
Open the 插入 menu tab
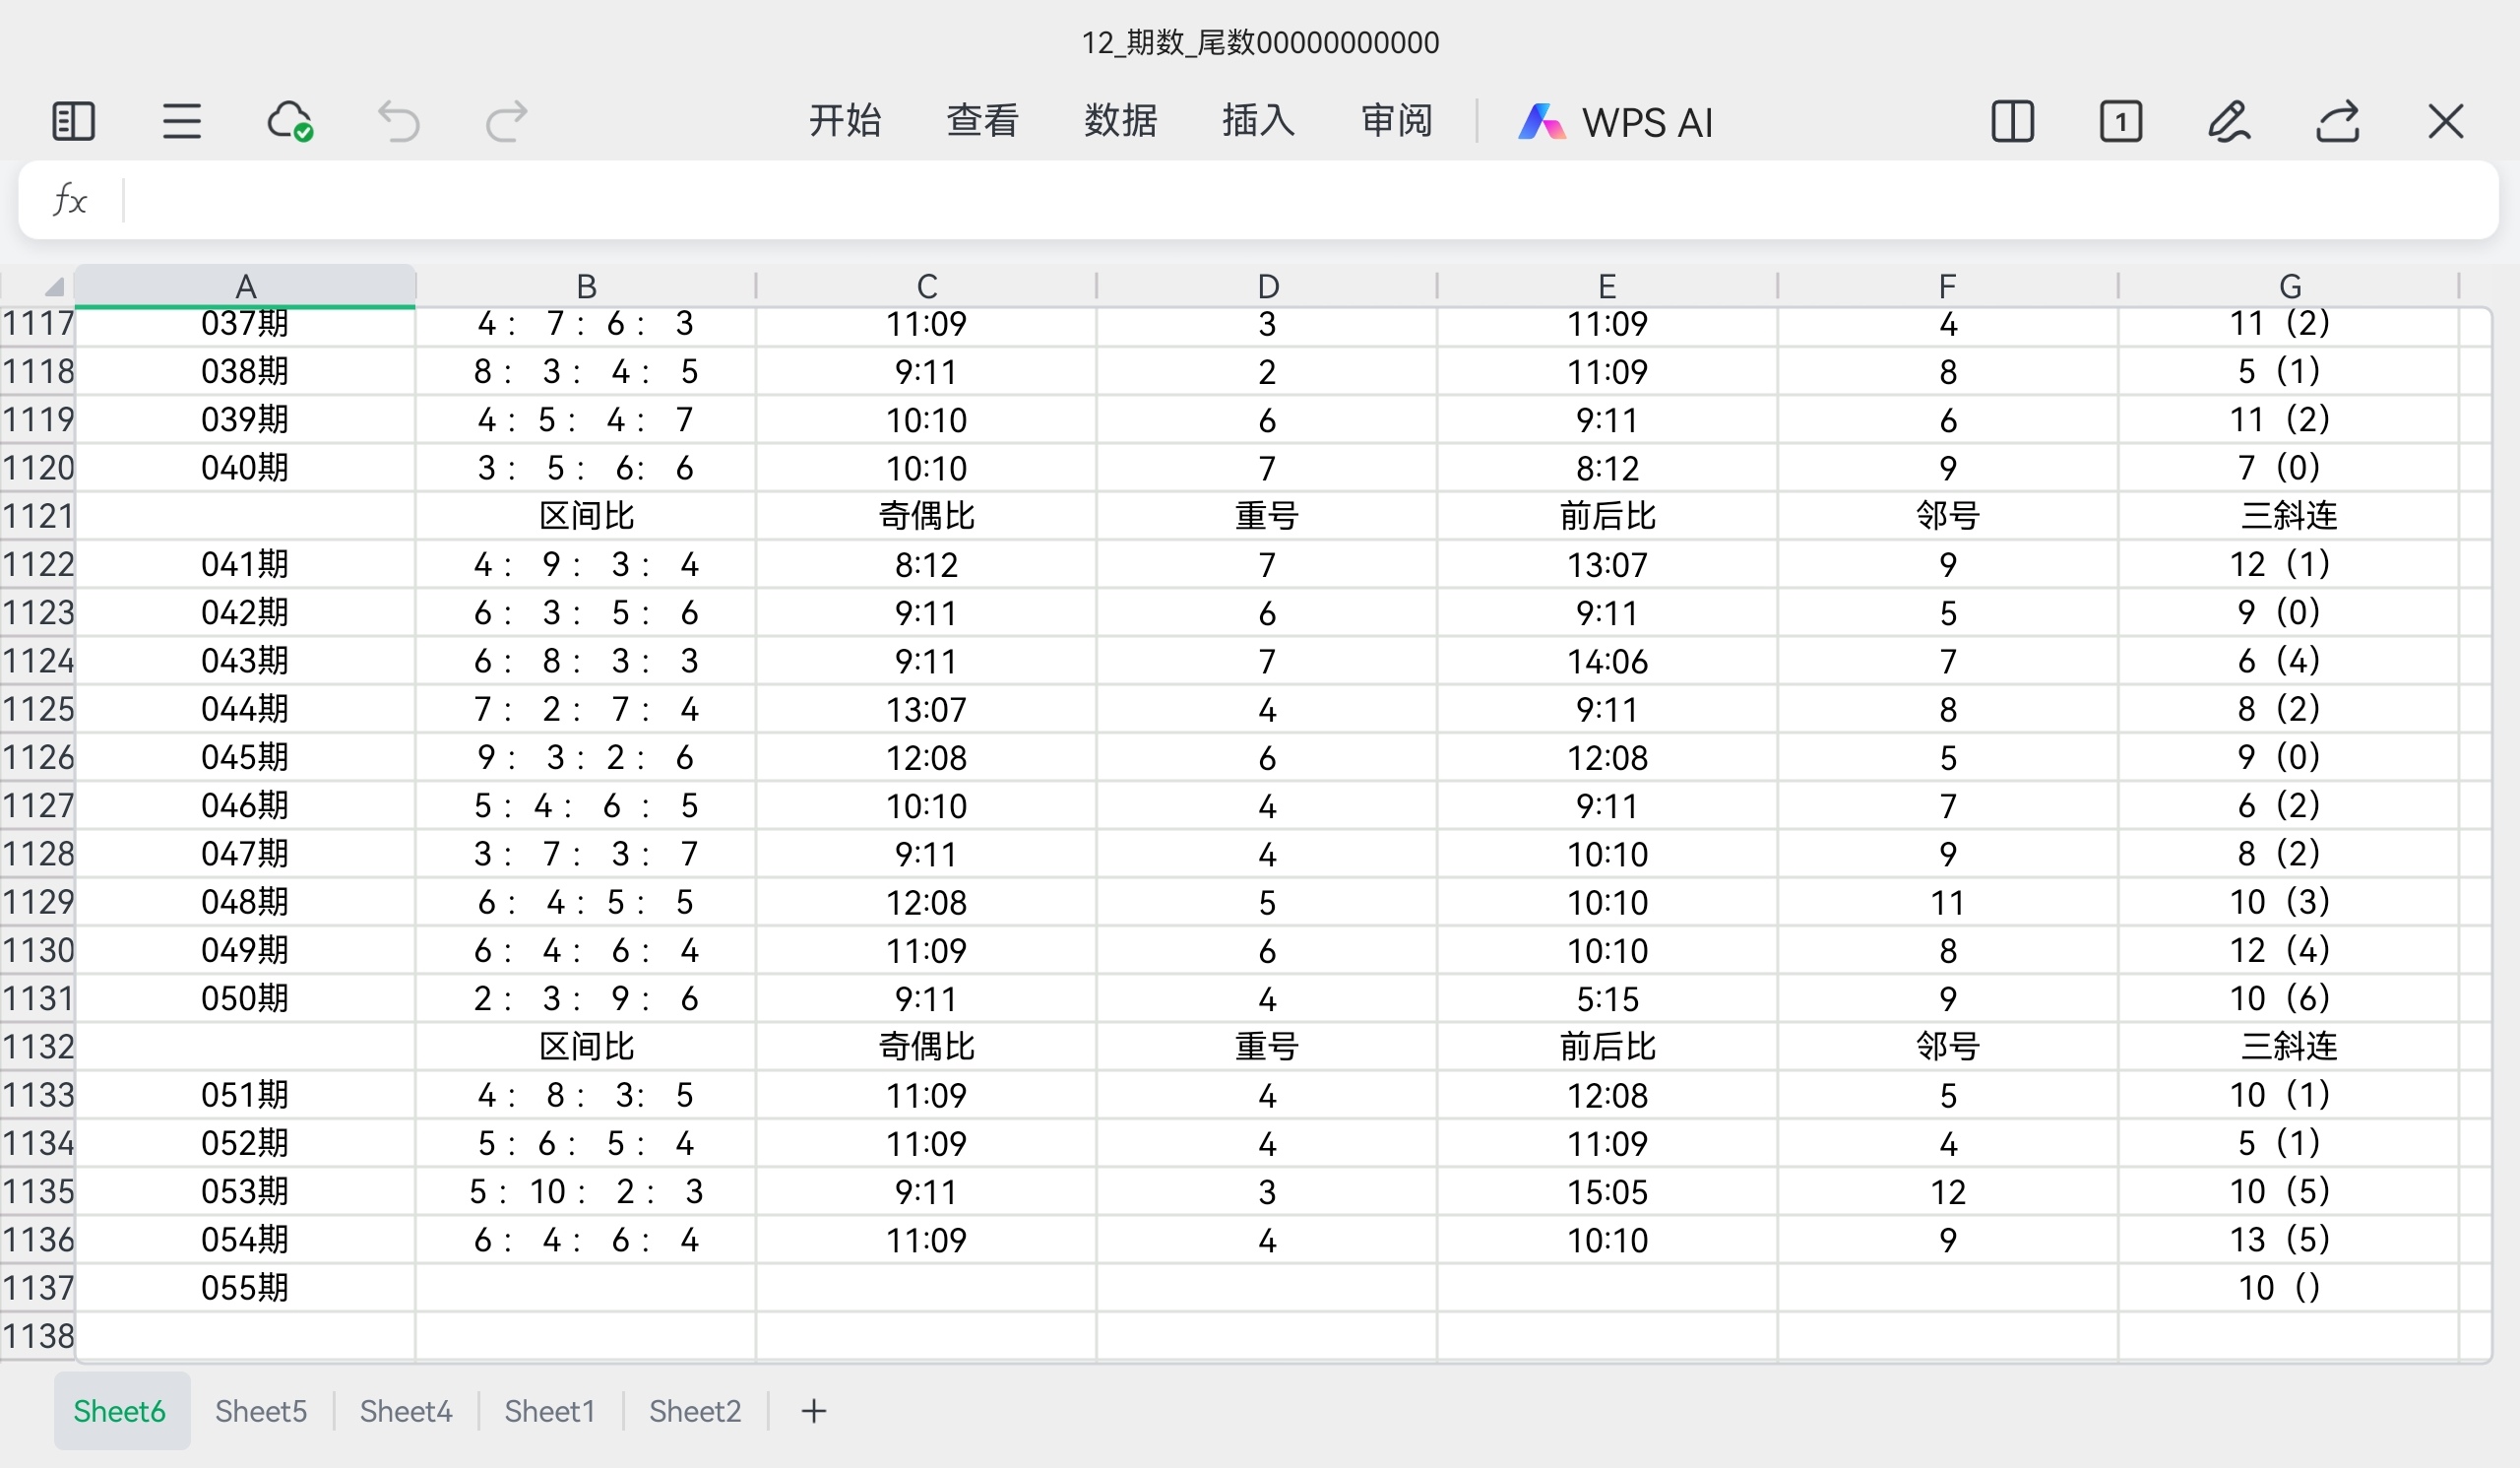point(1258,121)
